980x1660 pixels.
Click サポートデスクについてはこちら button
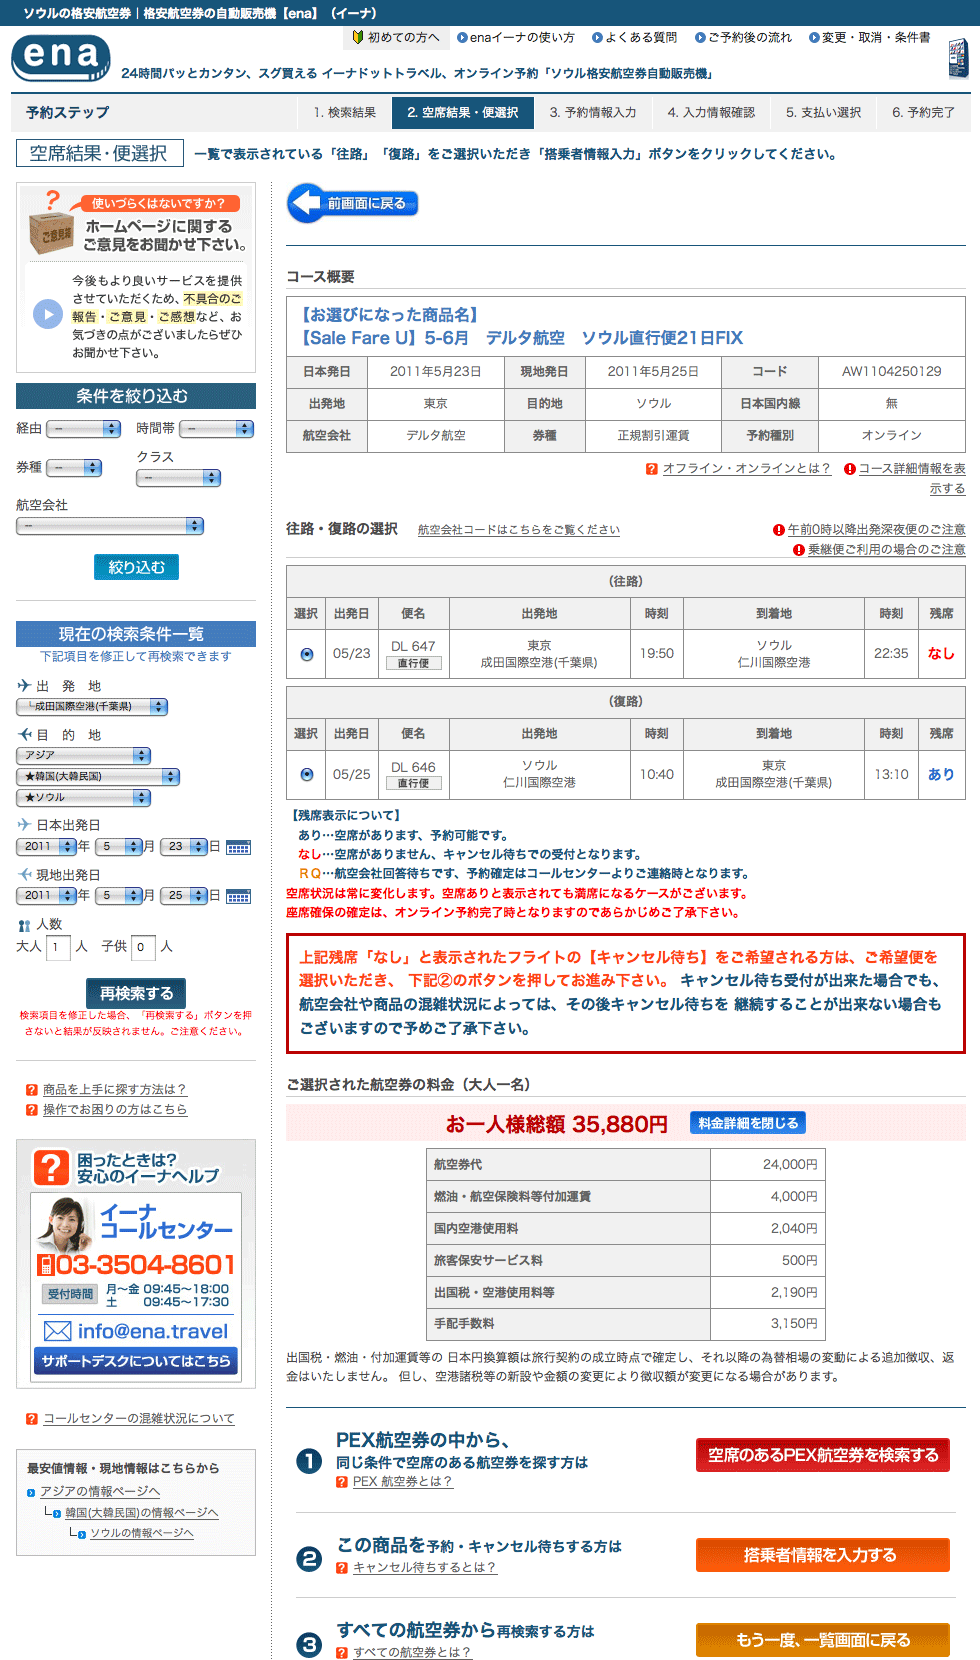[136, 1361]
